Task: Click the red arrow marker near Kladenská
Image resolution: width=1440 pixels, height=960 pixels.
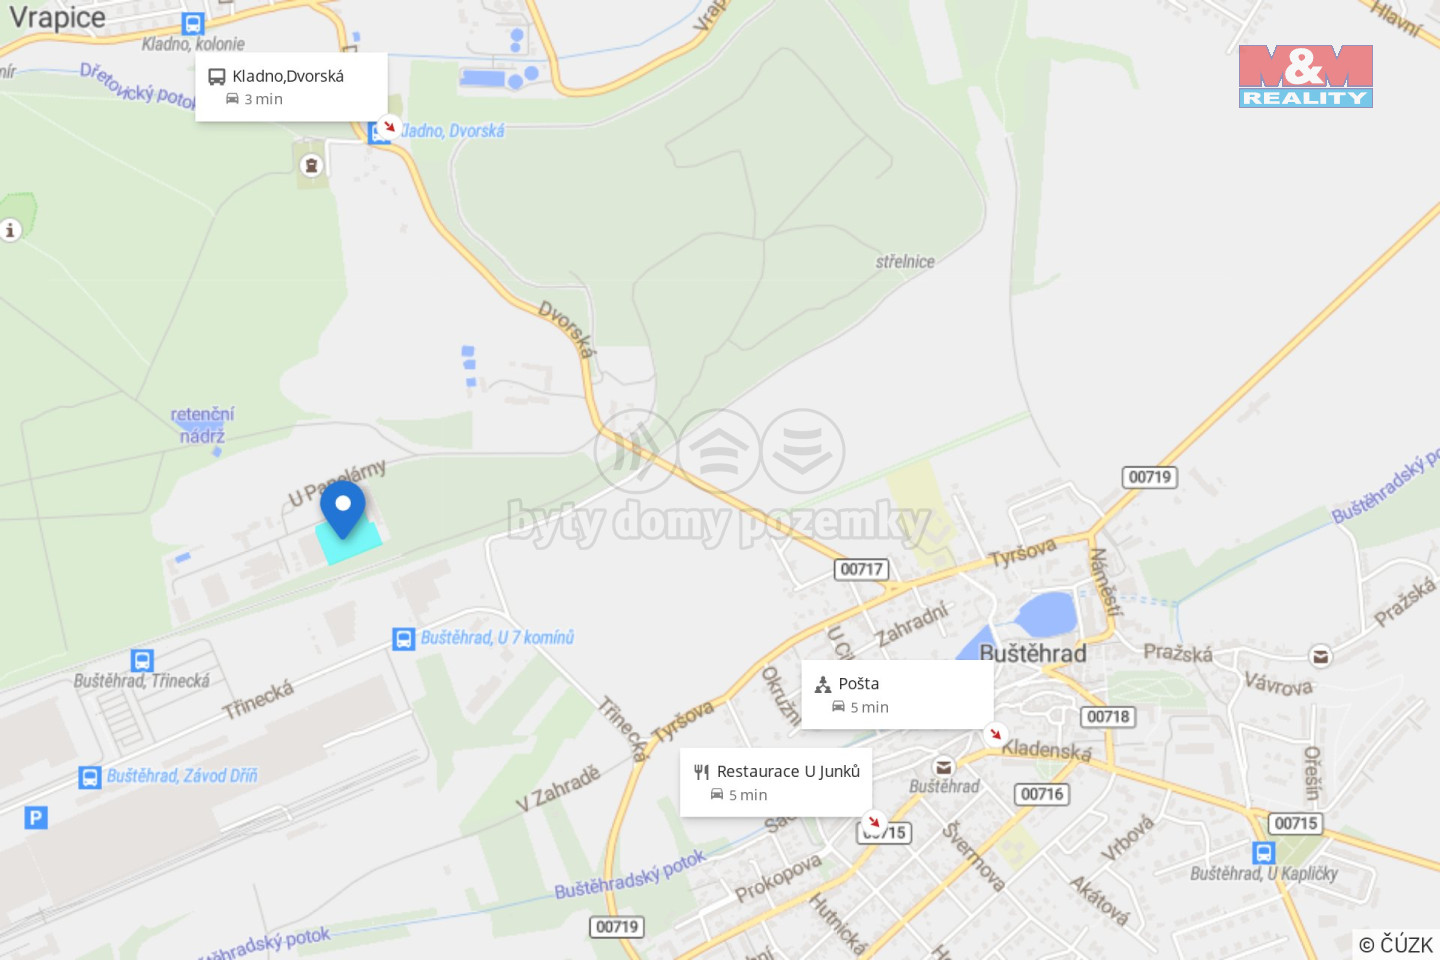Action: coord(995,733)
